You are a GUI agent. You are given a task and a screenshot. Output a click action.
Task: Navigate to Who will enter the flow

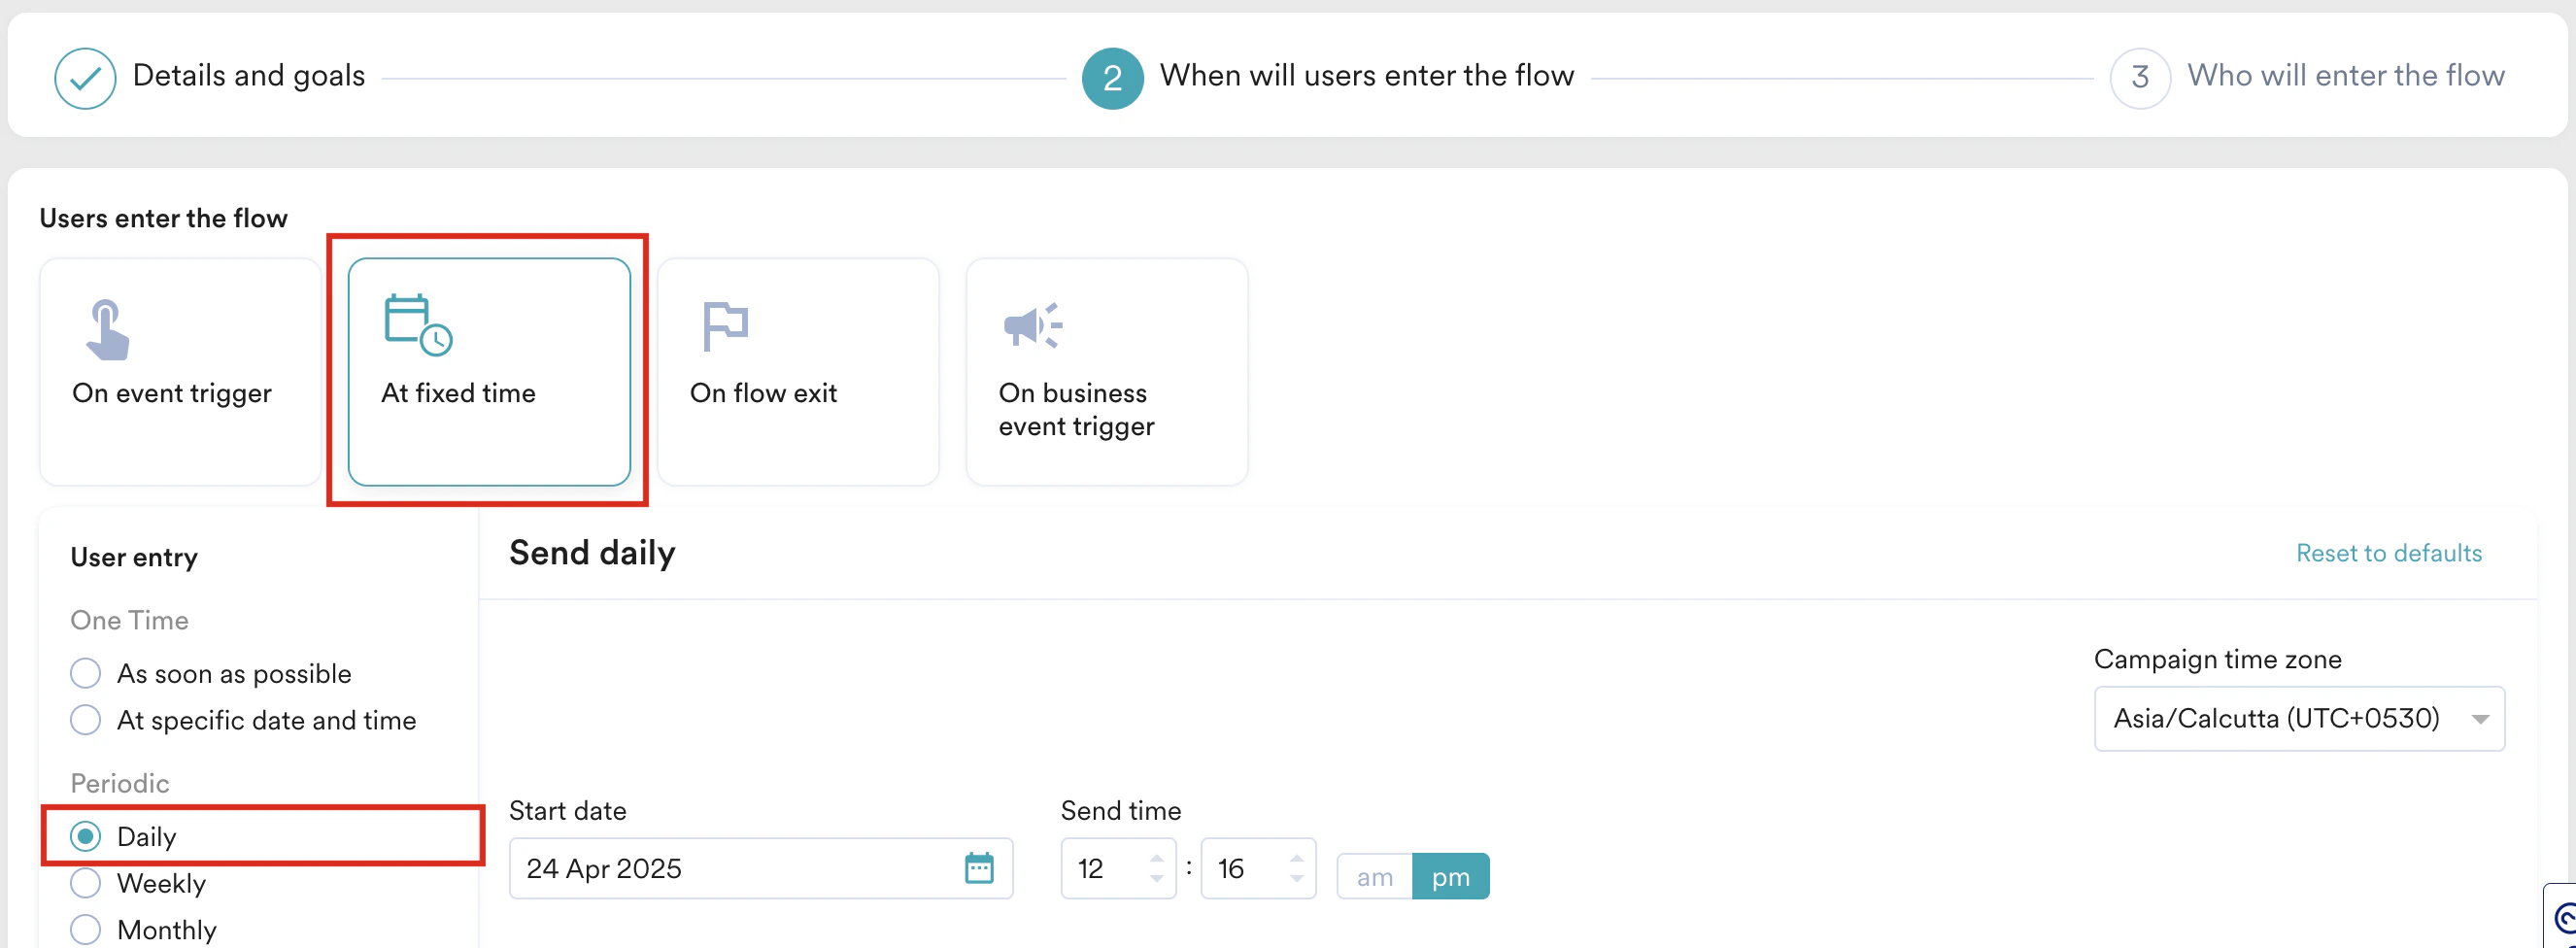(2347, 76)
